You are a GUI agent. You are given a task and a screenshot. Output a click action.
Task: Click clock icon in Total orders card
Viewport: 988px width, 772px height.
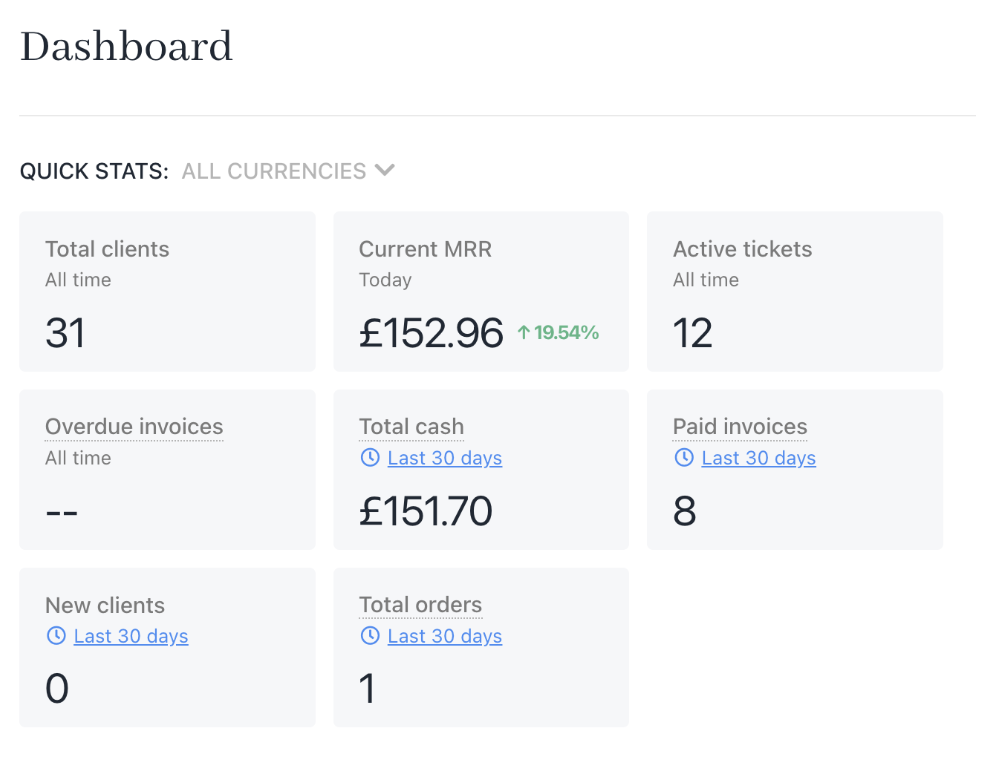coord(370,636)
